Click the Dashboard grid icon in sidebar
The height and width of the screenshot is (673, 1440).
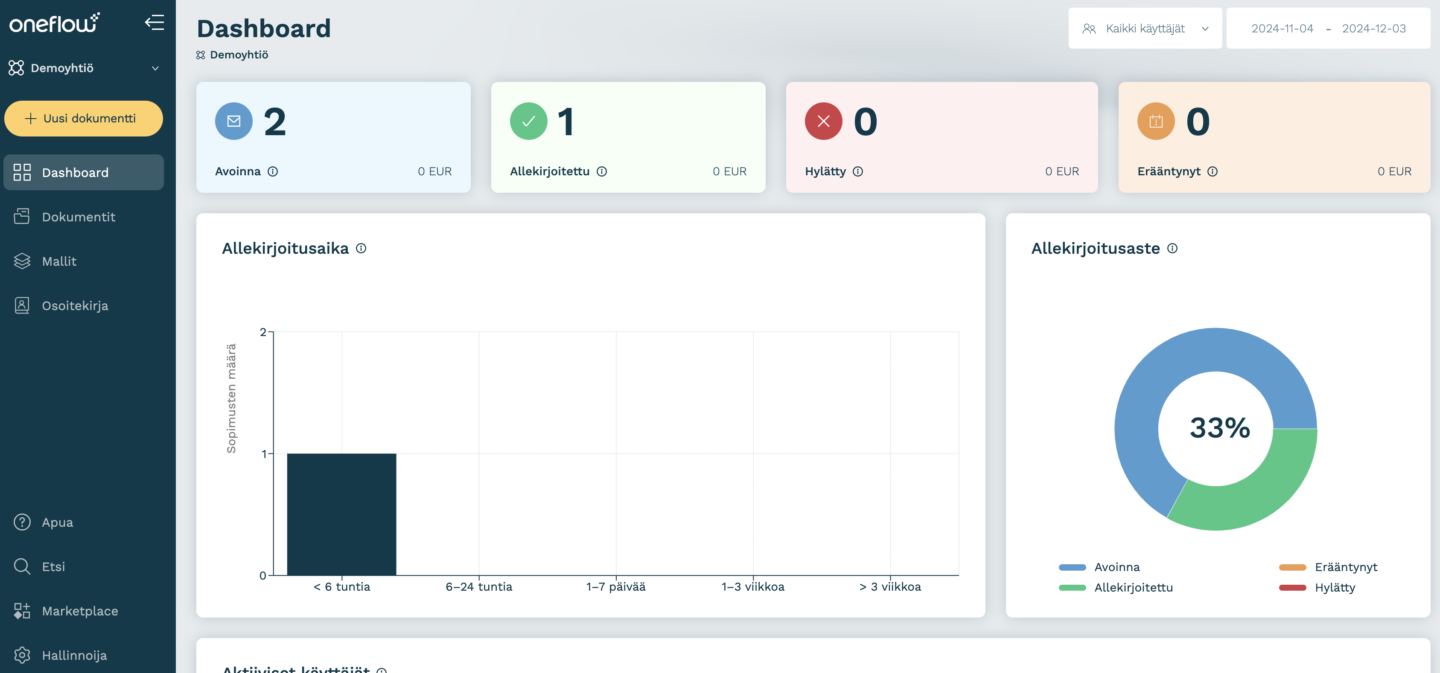click(22, 172)
